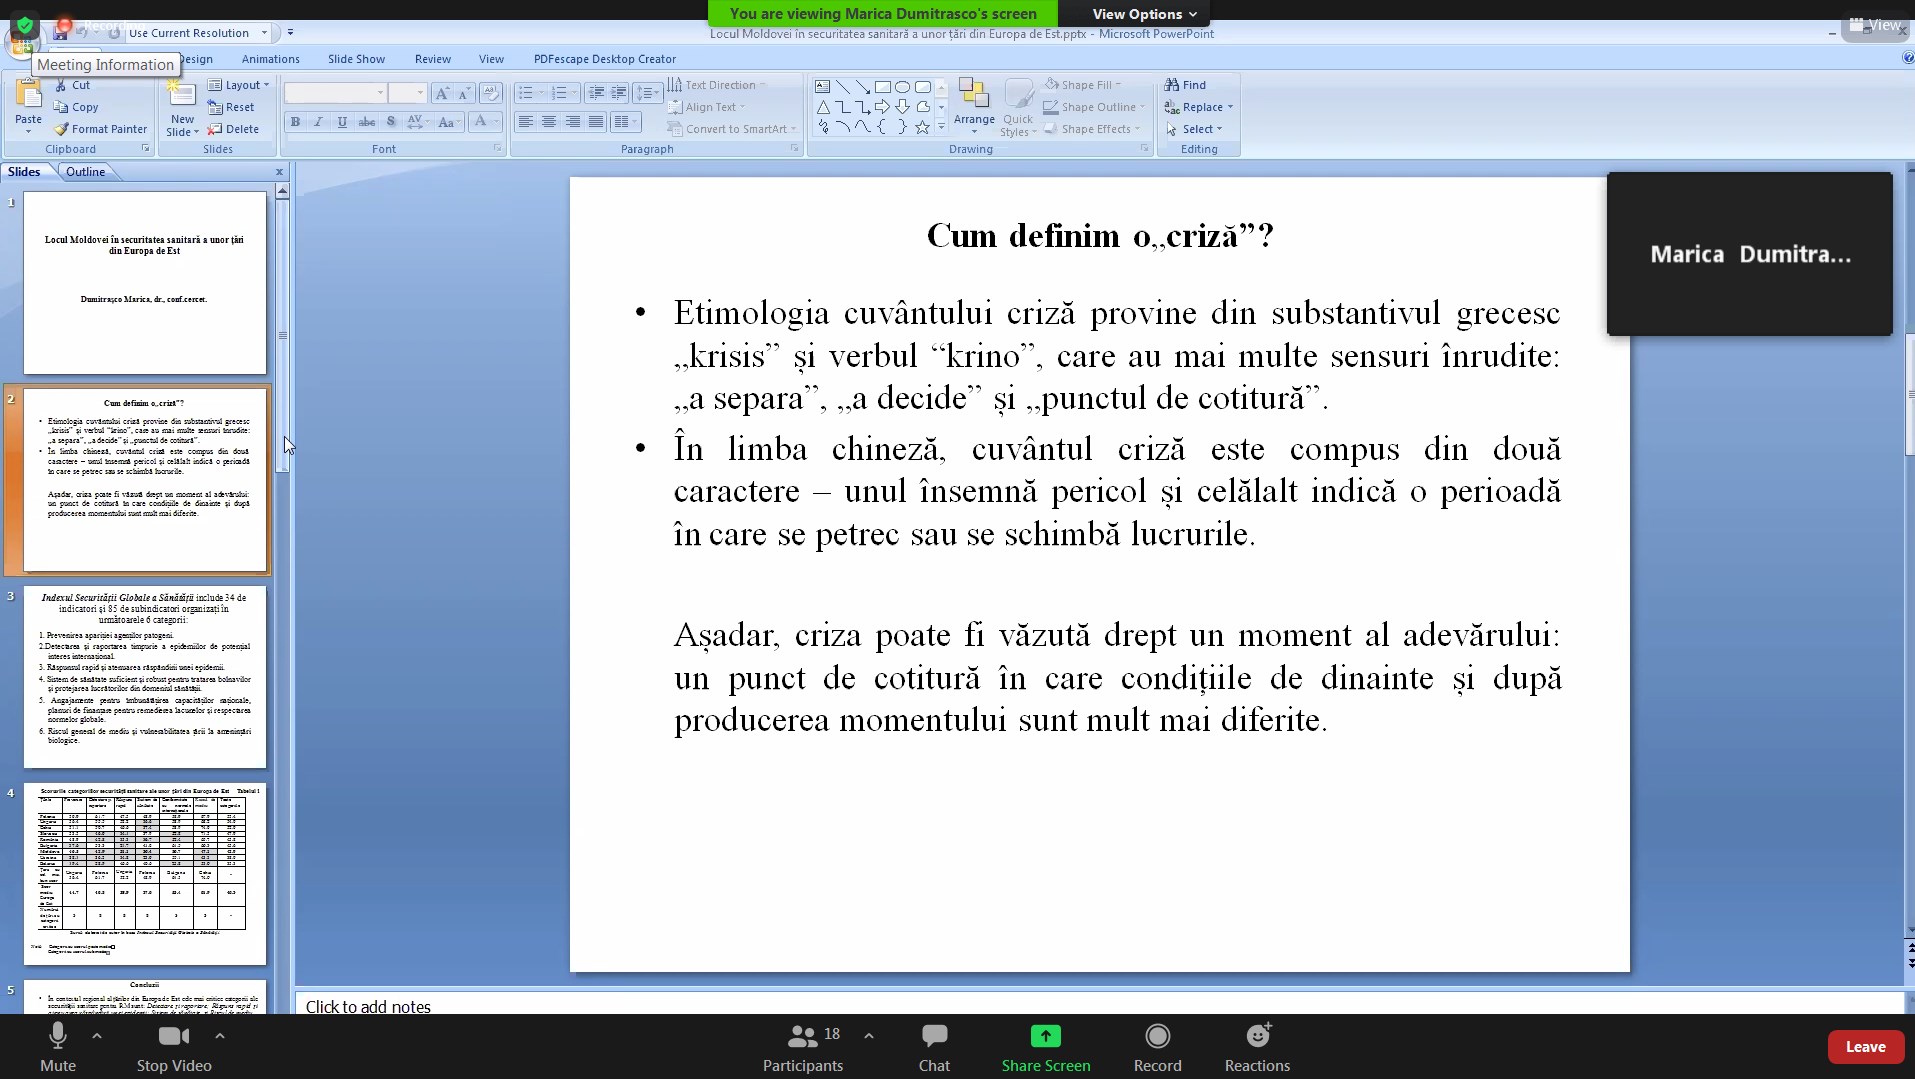The width and height of the screenshot is (1915, 1079).
Task: Open the Zoom Chat panel
Action: [934, 1047]
